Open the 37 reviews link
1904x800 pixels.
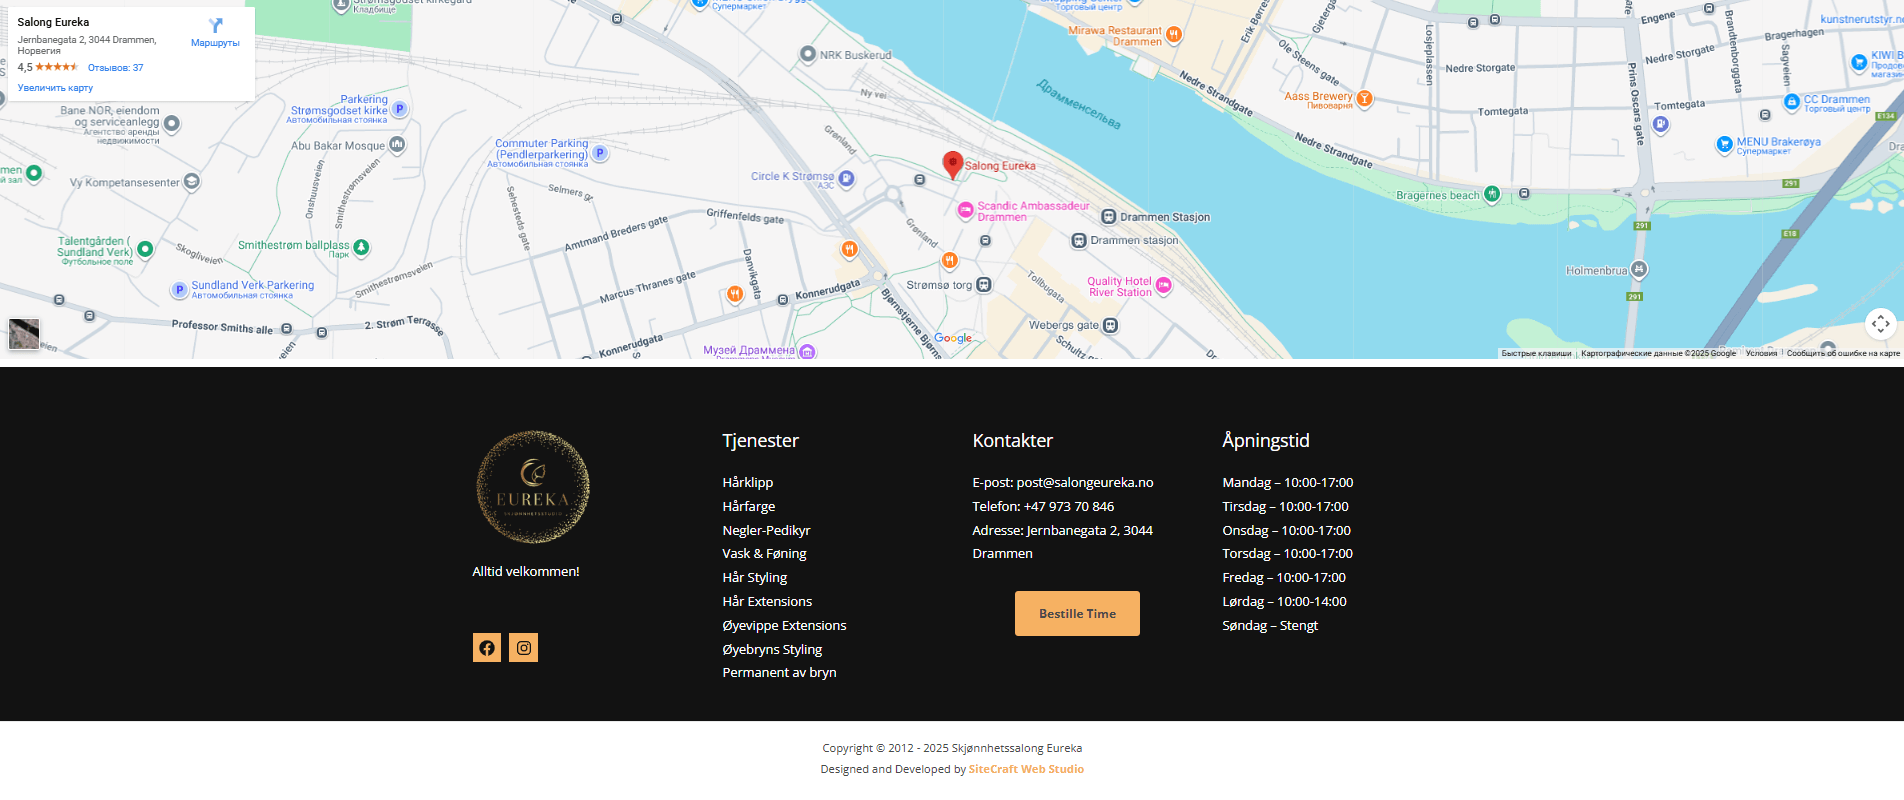(x=115, y=68)
